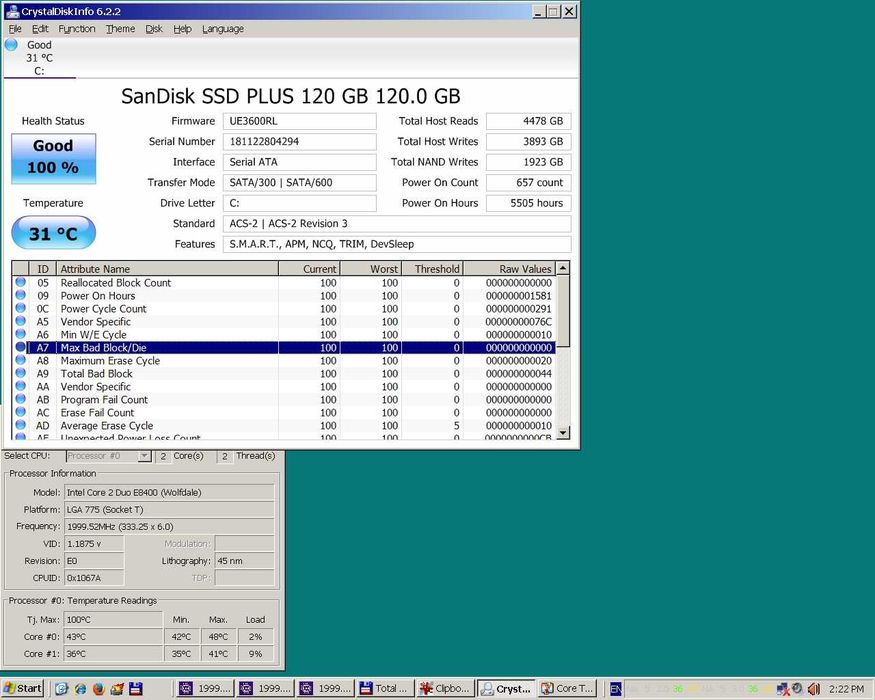The image size is (875, 700).
Task: Click status icon of Power On Hours row
Action: point(21,295)
